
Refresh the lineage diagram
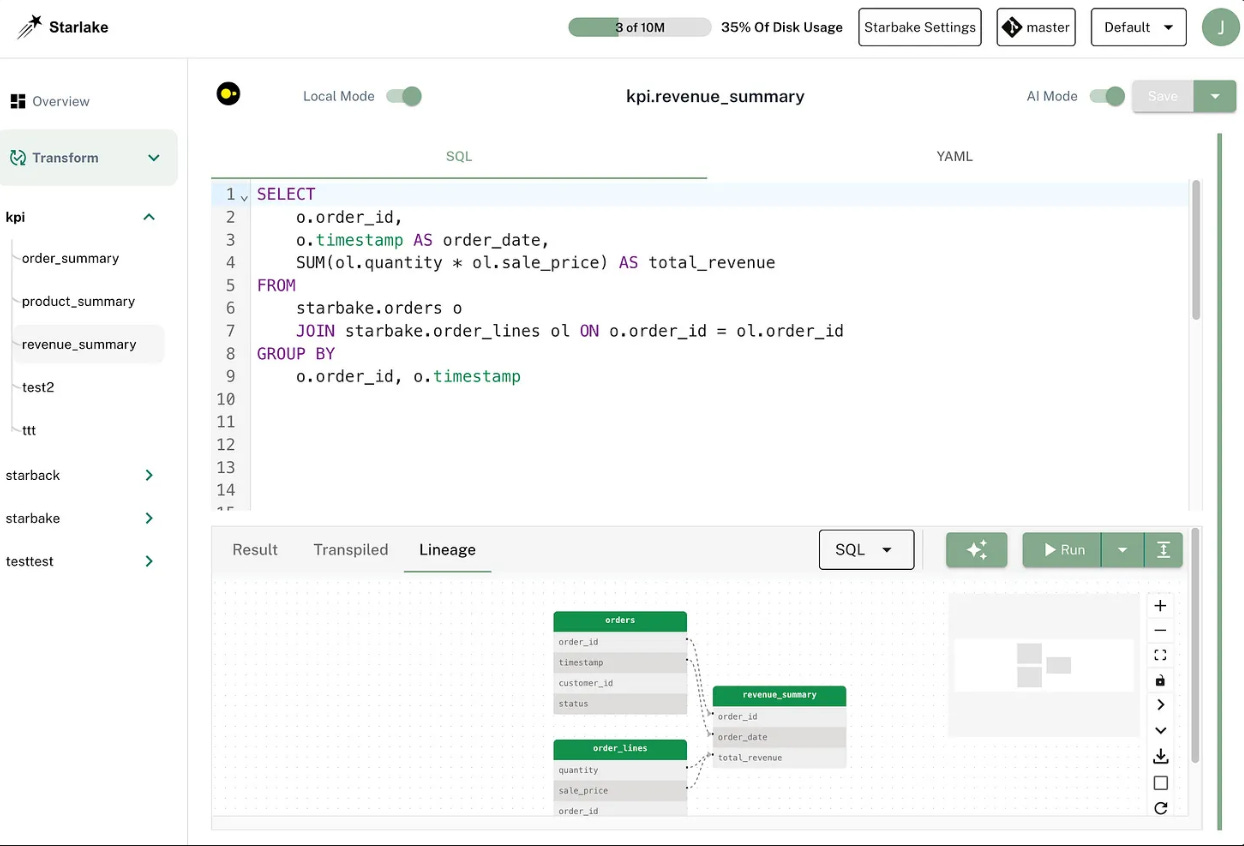click(x=1160, y=808)
